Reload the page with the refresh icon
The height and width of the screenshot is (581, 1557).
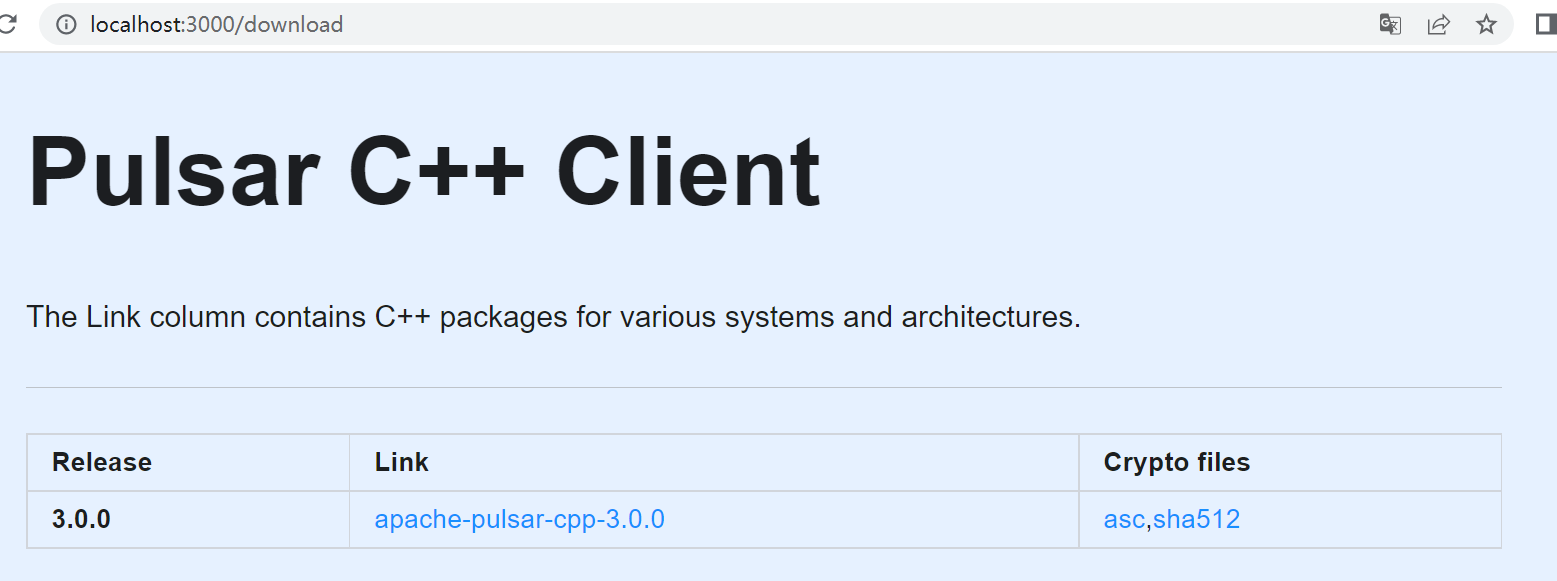pyautogui.click(x=7, y=25)
